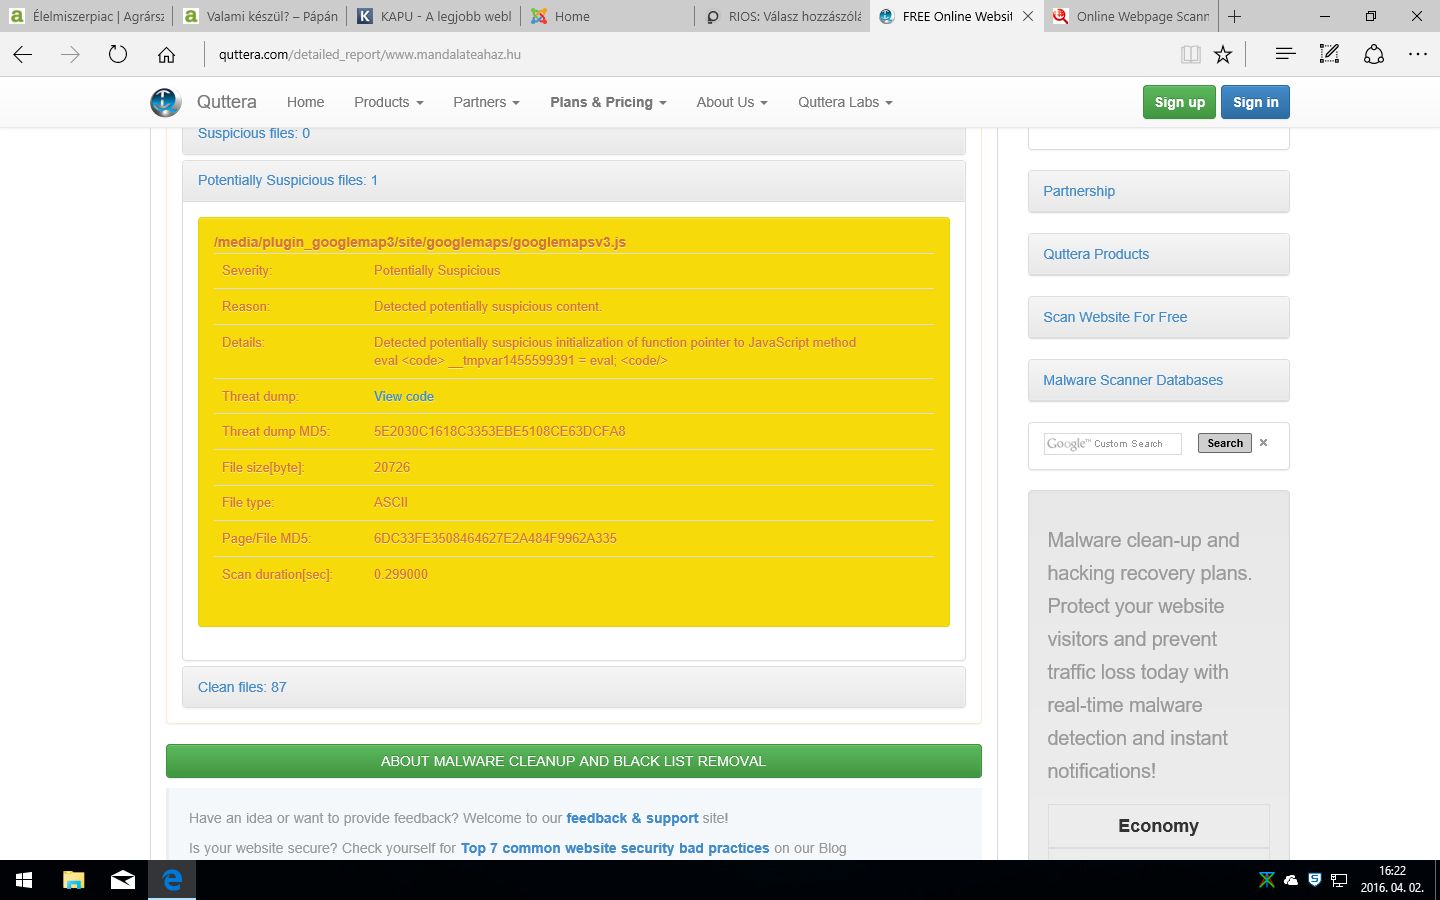Expand the Quttera Labs dropdown menu
Image resolution: width=1440 pixels, height=900 pixels.
(x=845, y=102)
